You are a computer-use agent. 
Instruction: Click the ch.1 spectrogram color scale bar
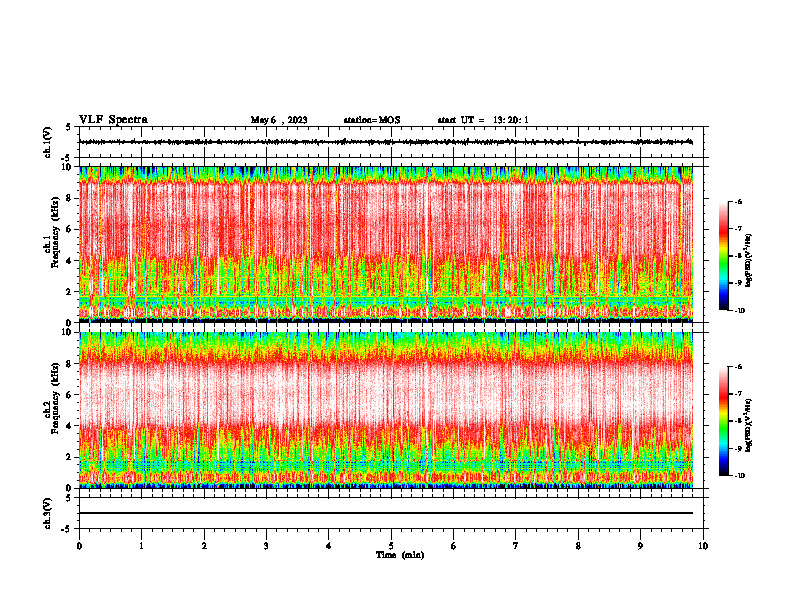(723, 256)
